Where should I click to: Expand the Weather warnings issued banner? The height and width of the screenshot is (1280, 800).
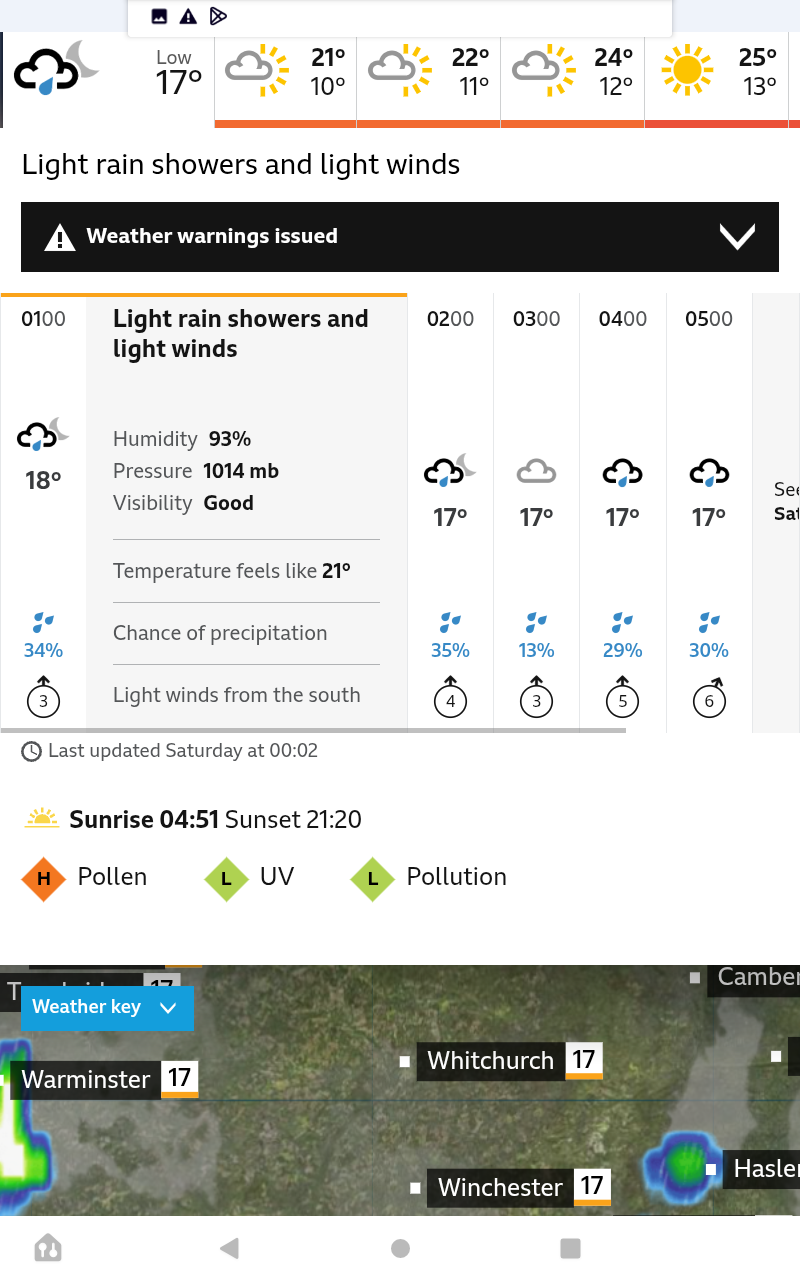[400, 237]
